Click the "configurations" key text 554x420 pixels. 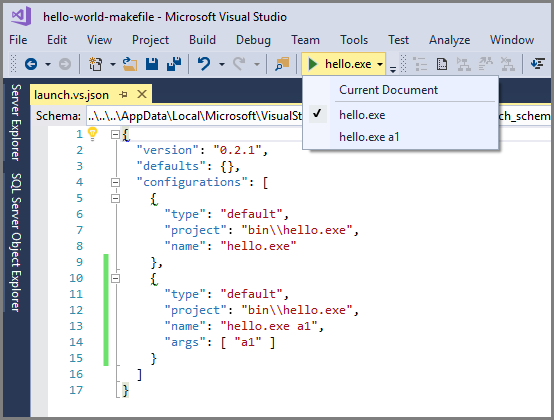coord(192,182)
